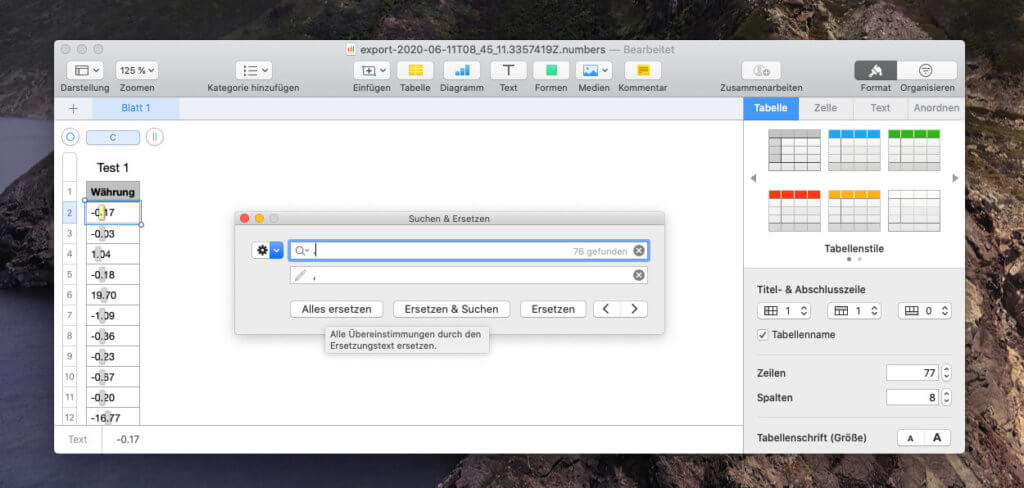Clear the search field with the X icon

pyautogui.click(x=639, y=251)
